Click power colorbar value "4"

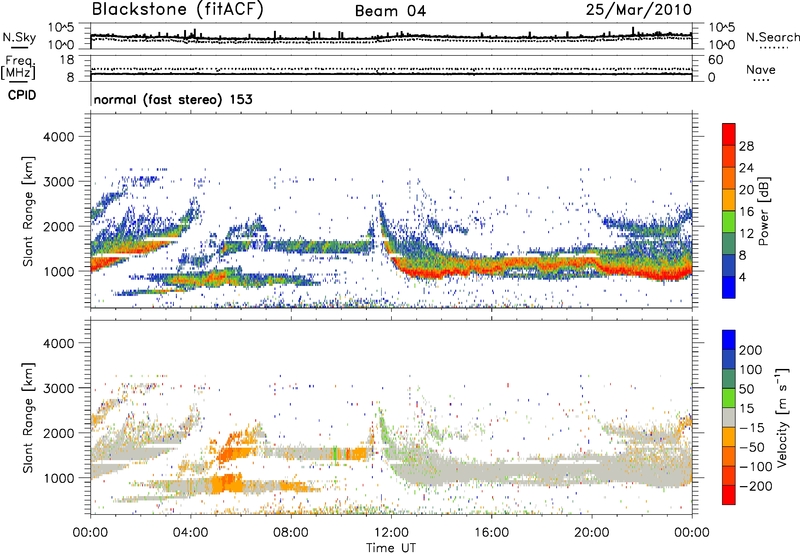[x=742, y=277]
